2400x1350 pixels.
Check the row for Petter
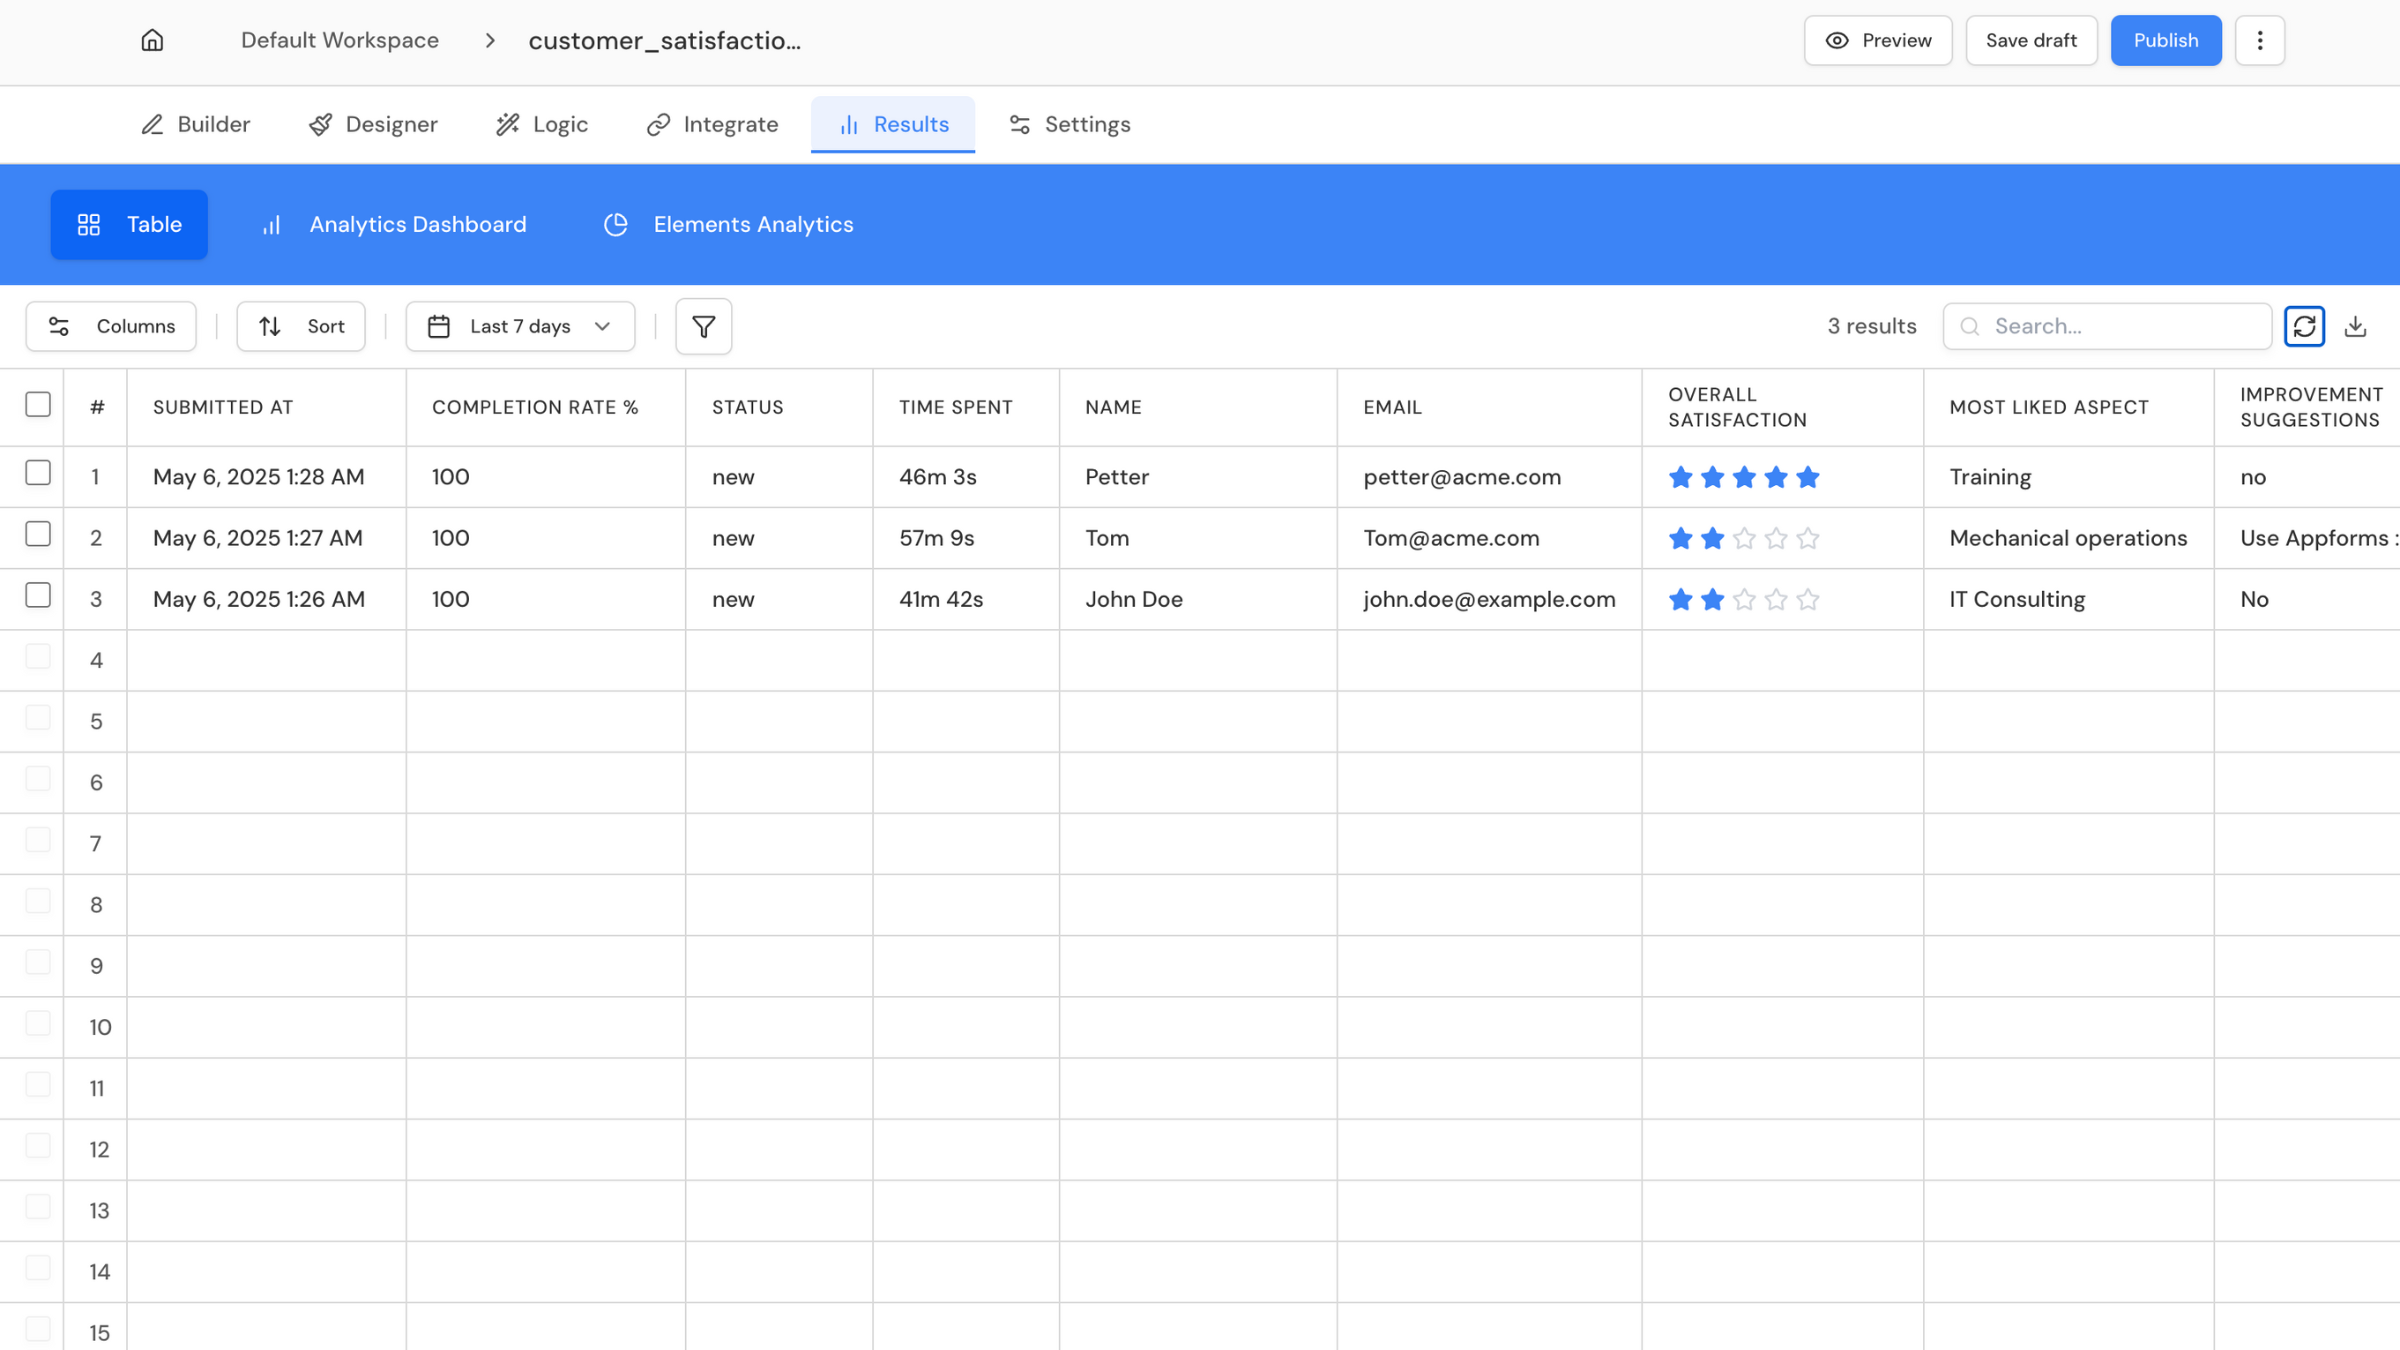[38, 473]
